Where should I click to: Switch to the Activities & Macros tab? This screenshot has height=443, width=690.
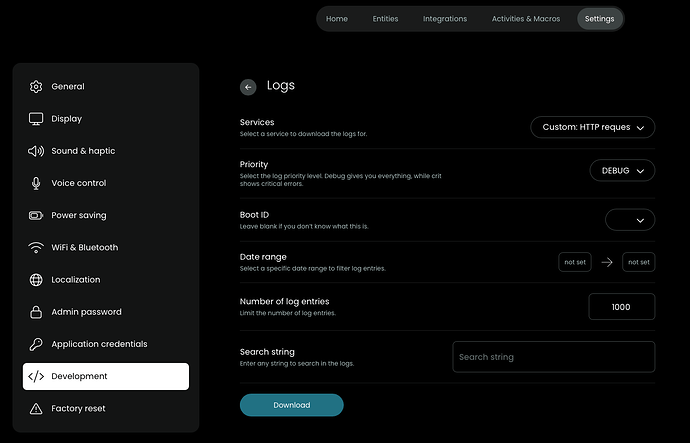pyautogui.click(x=526, y=19)
